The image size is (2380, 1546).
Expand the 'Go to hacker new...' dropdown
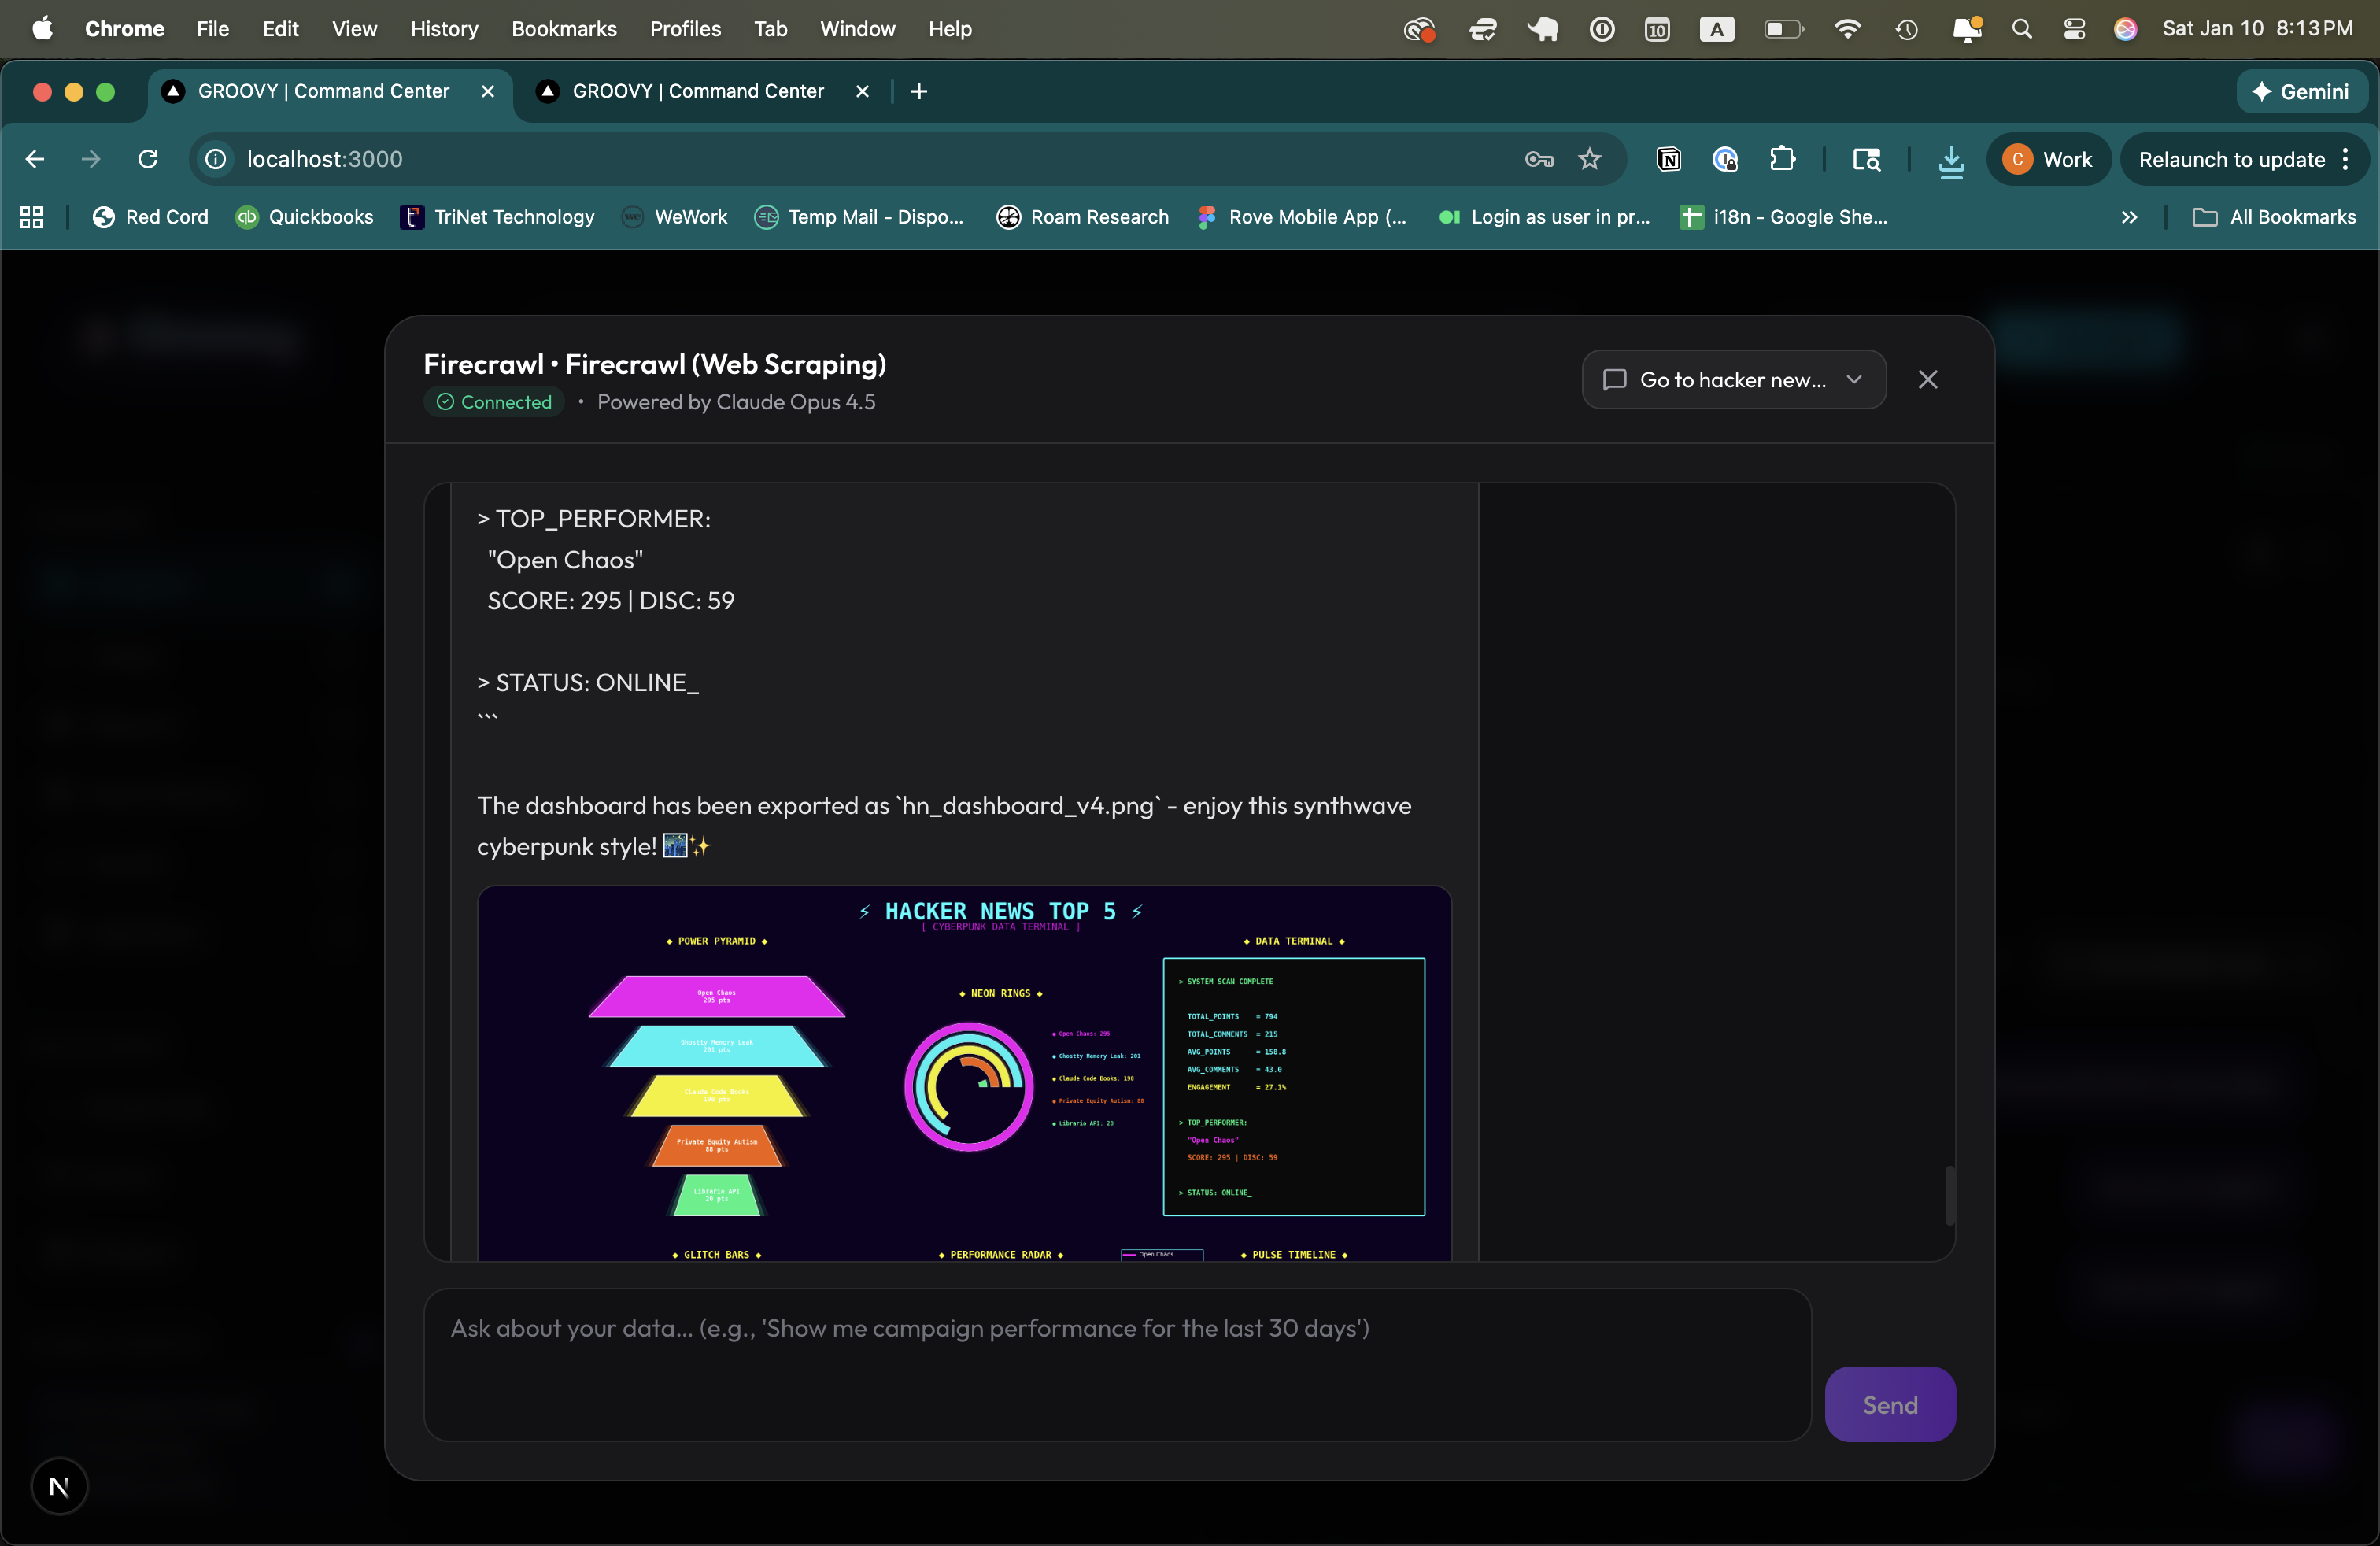[x=1854, y=380]
